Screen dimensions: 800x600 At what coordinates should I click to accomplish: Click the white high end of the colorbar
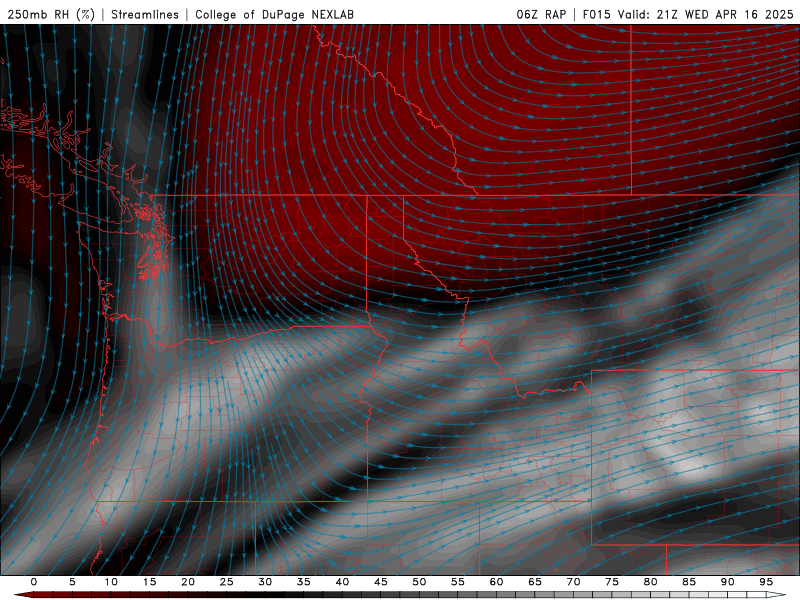pyautogui.click(x=777, y=595)
